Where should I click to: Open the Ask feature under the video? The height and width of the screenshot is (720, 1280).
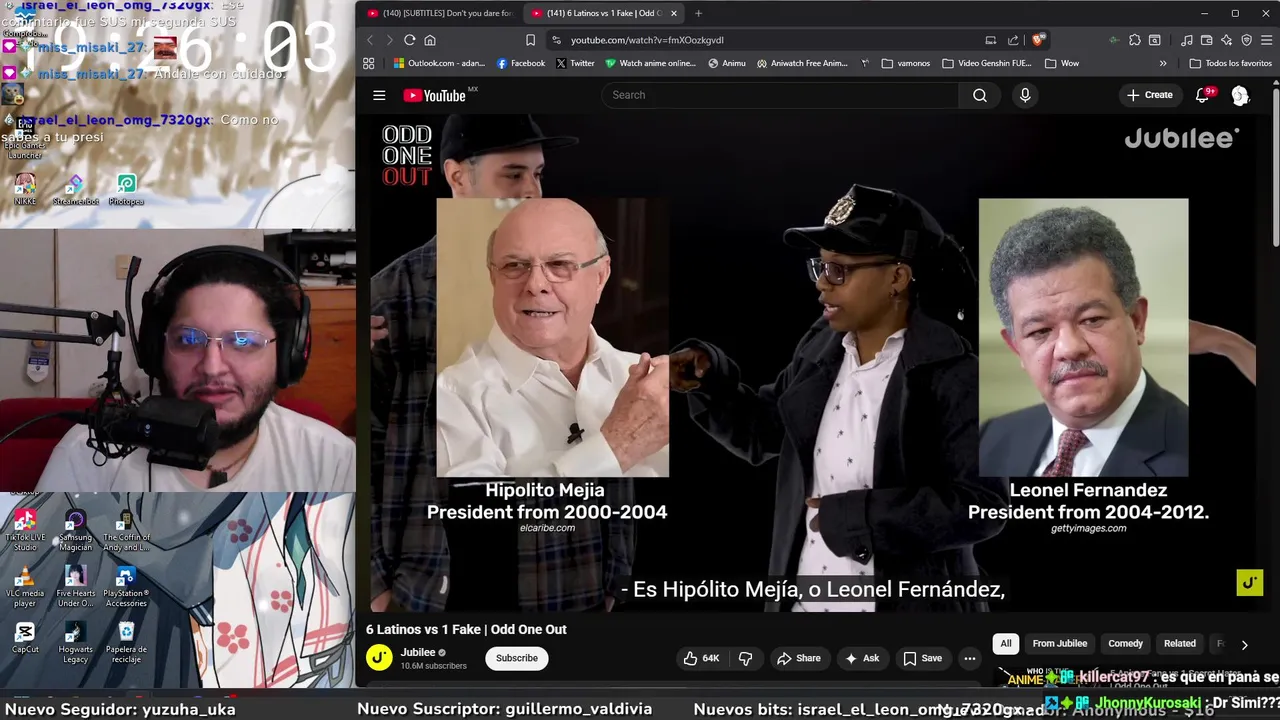tap(862, 658)
